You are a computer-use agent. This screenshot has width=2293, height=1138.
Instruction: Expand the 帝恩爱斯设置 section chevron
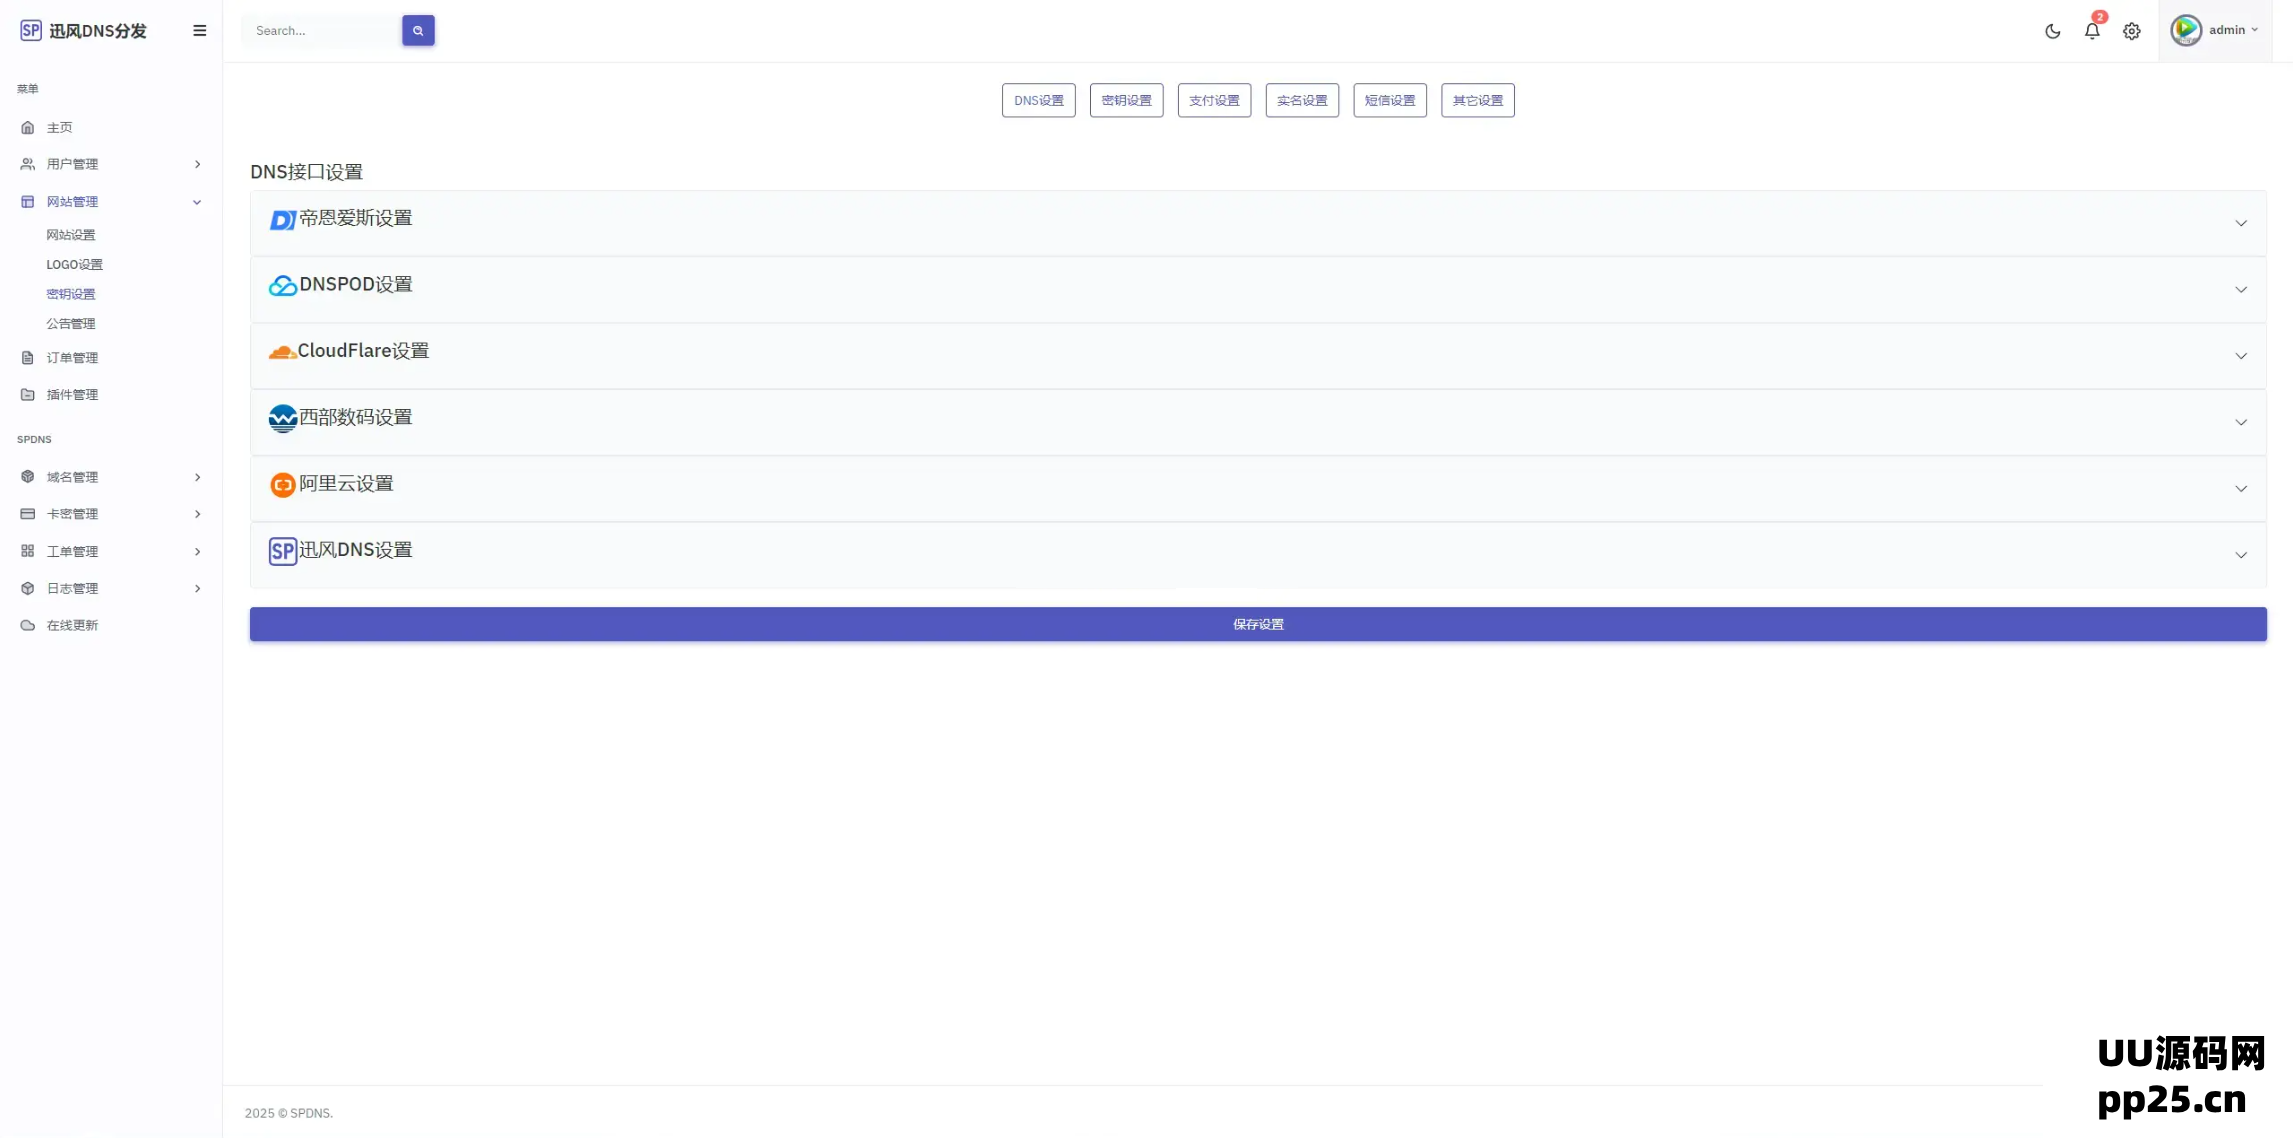point(2240,223)
